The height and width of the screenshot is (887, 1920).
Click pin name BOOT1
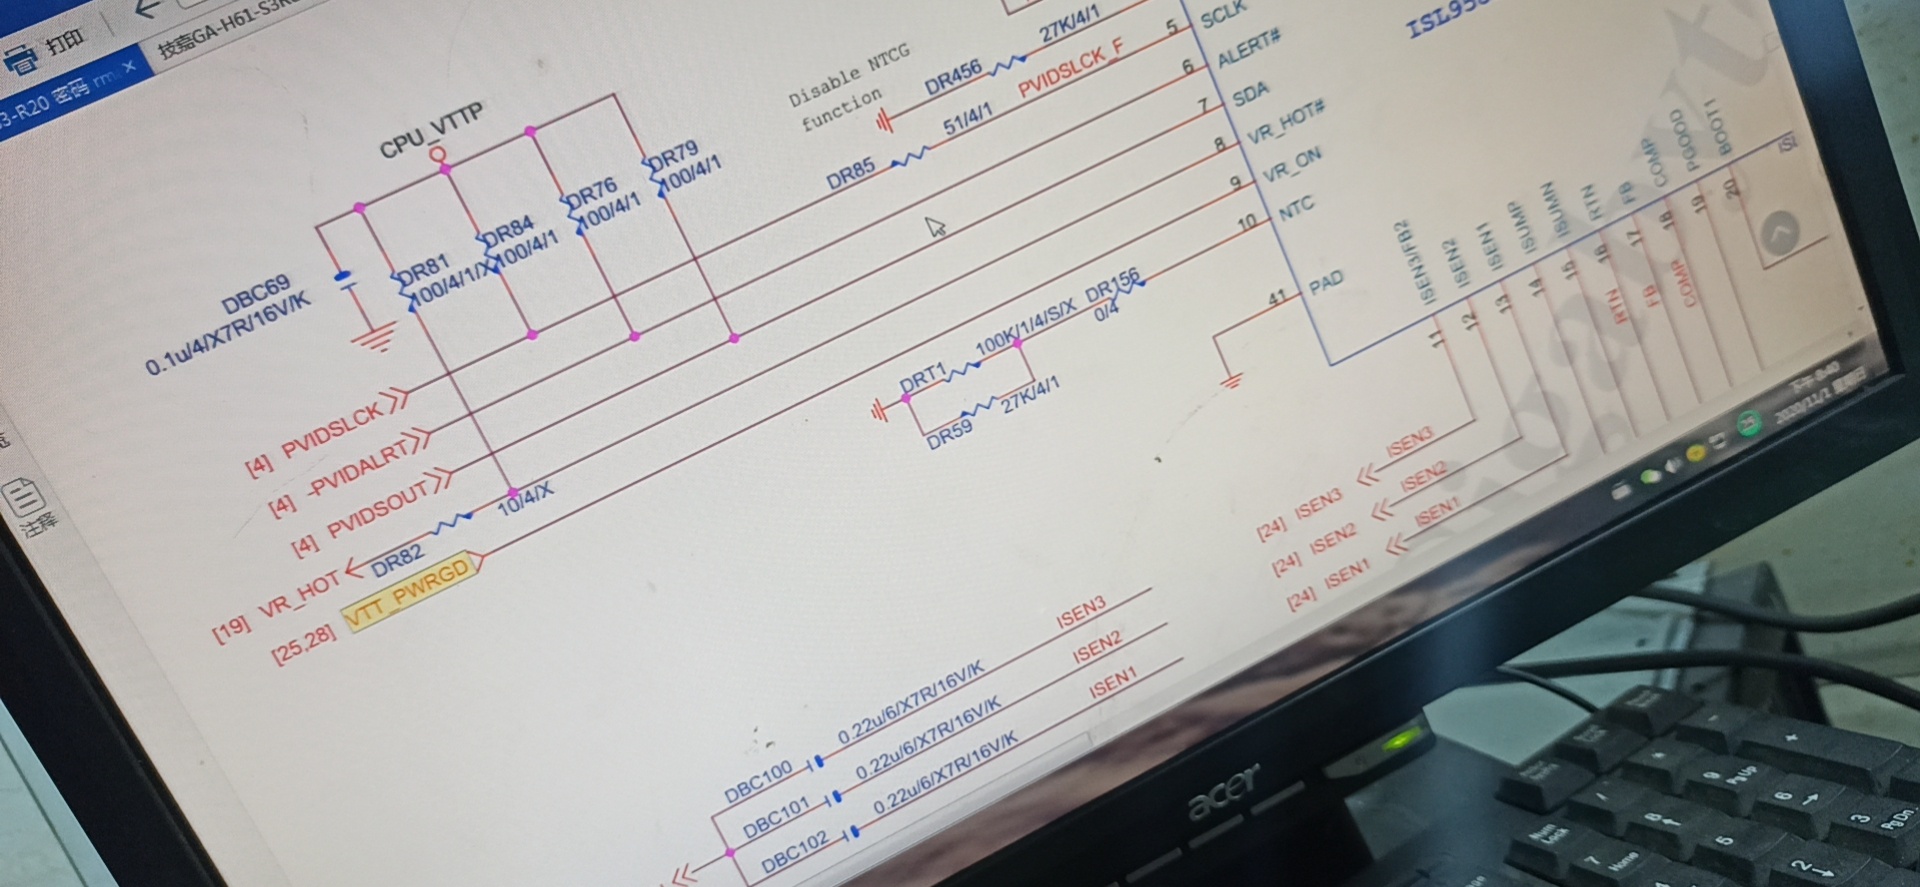(1718, 125)
